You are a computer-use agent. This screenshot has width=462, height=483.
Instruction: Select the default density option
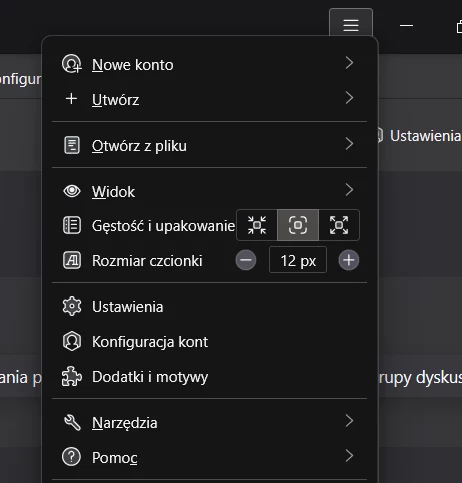tap(298, 225)
